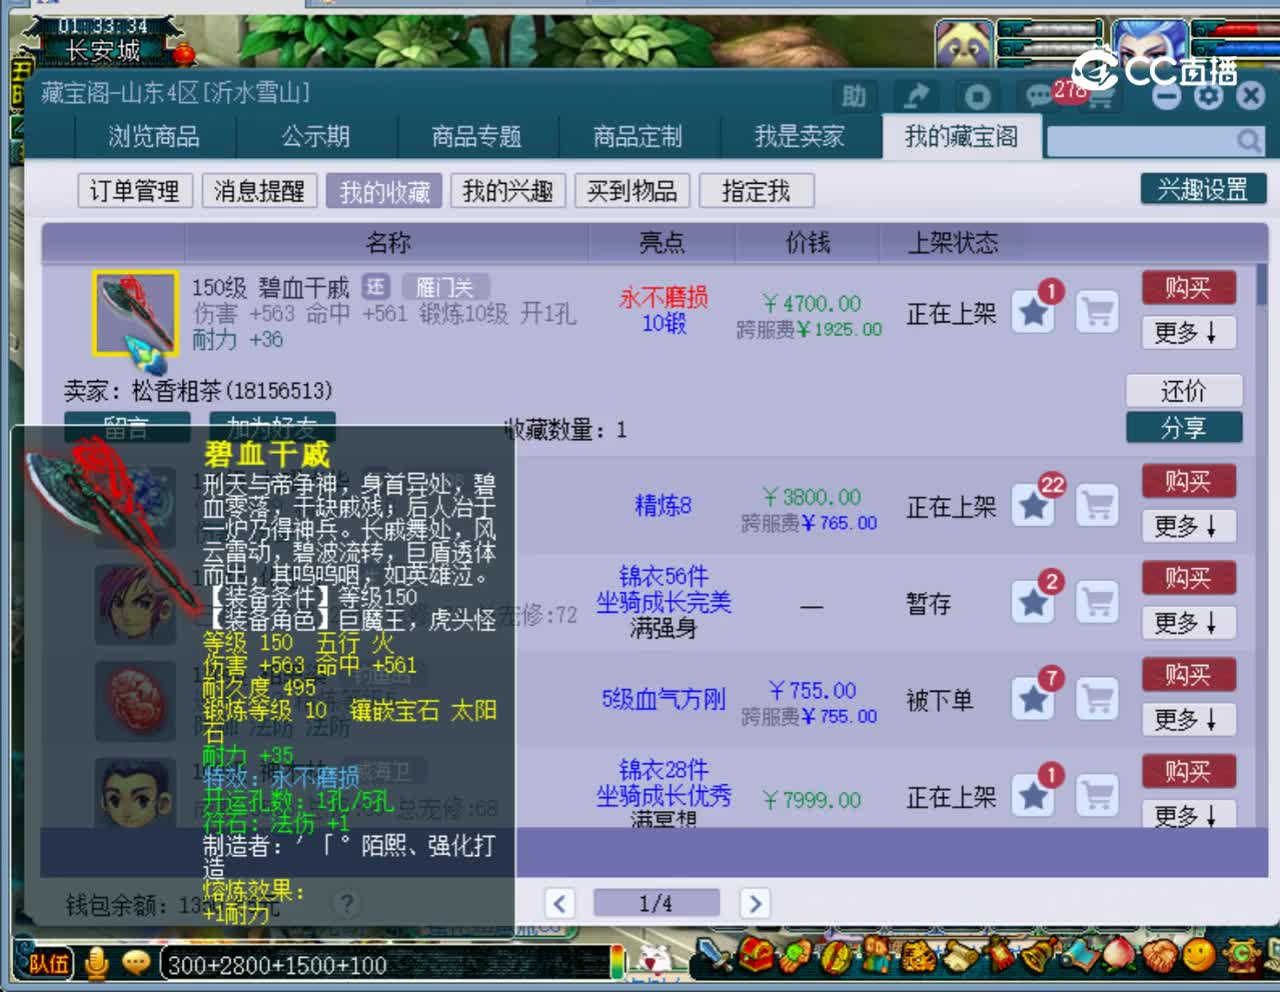Go to next page arrow
Screen dimensions: 1280x992
pos(755,904)
